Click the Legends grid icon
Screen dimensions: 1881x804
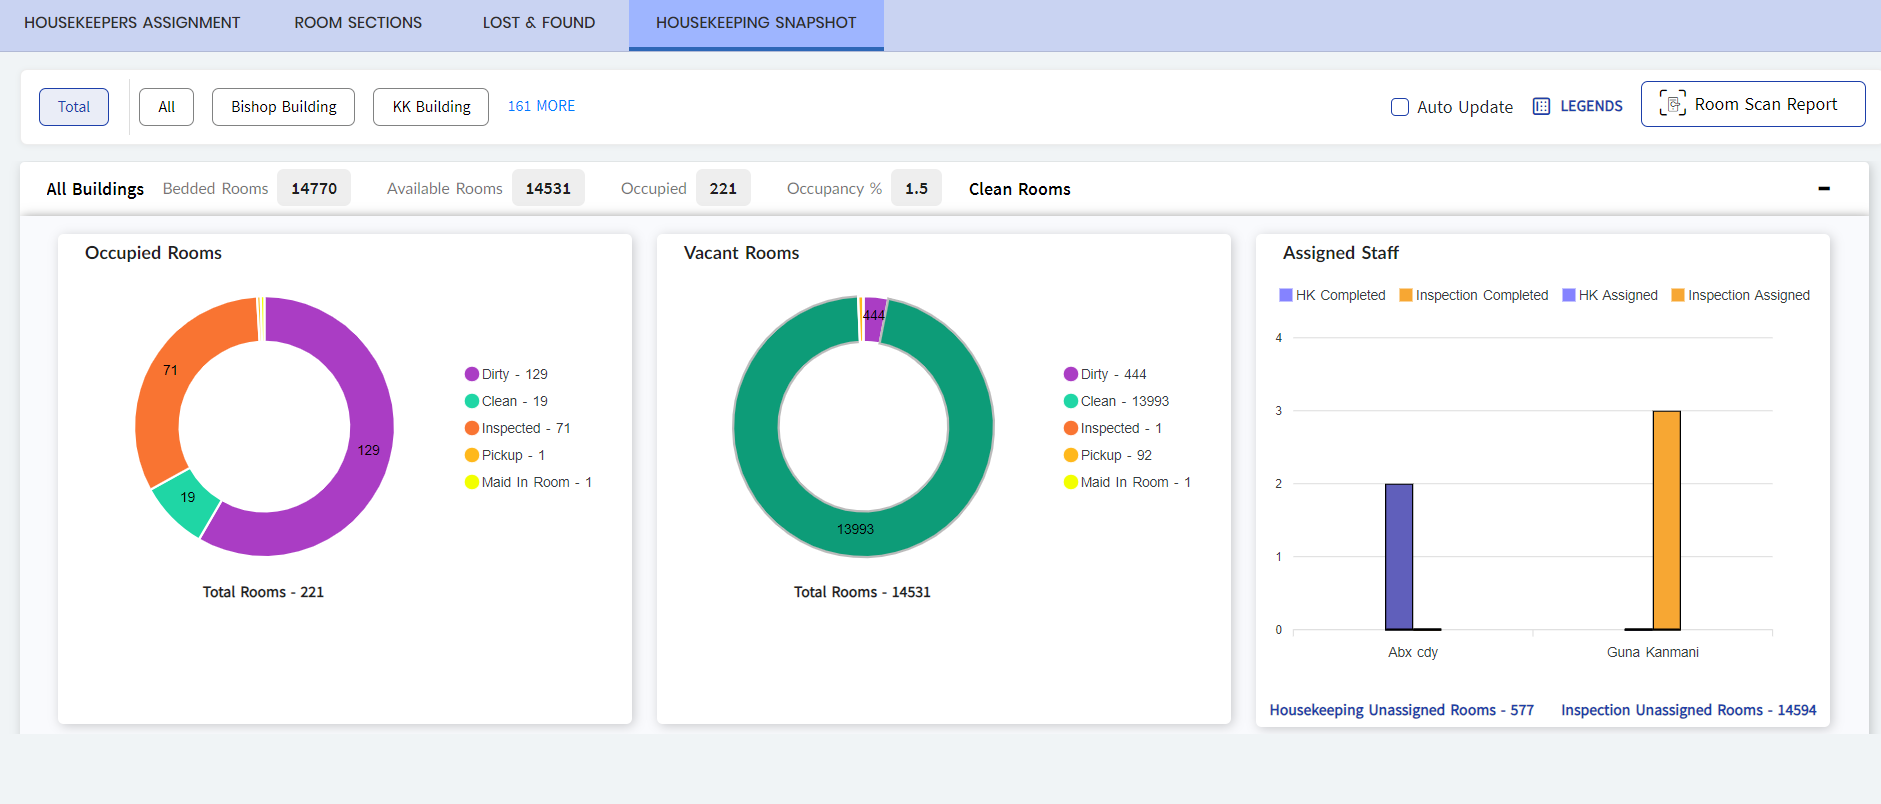pyautogui.click(x=1541, y=106)
